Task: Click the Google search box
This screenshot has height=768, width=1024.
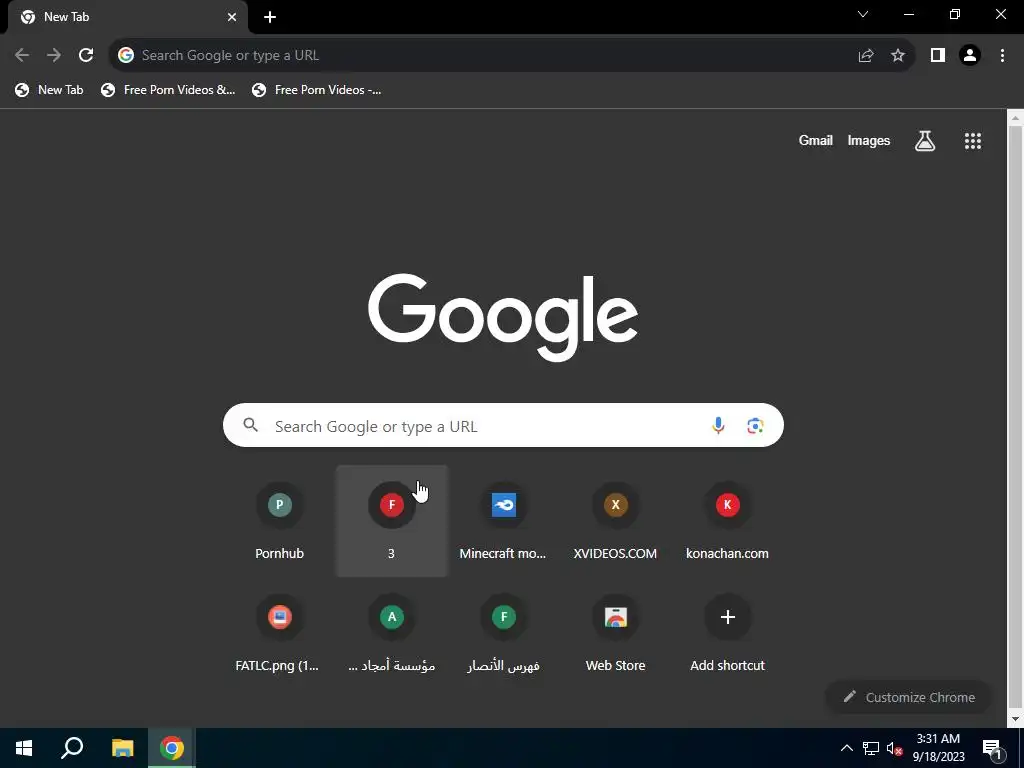Action: pyautogui.click(x=503, y=425)
